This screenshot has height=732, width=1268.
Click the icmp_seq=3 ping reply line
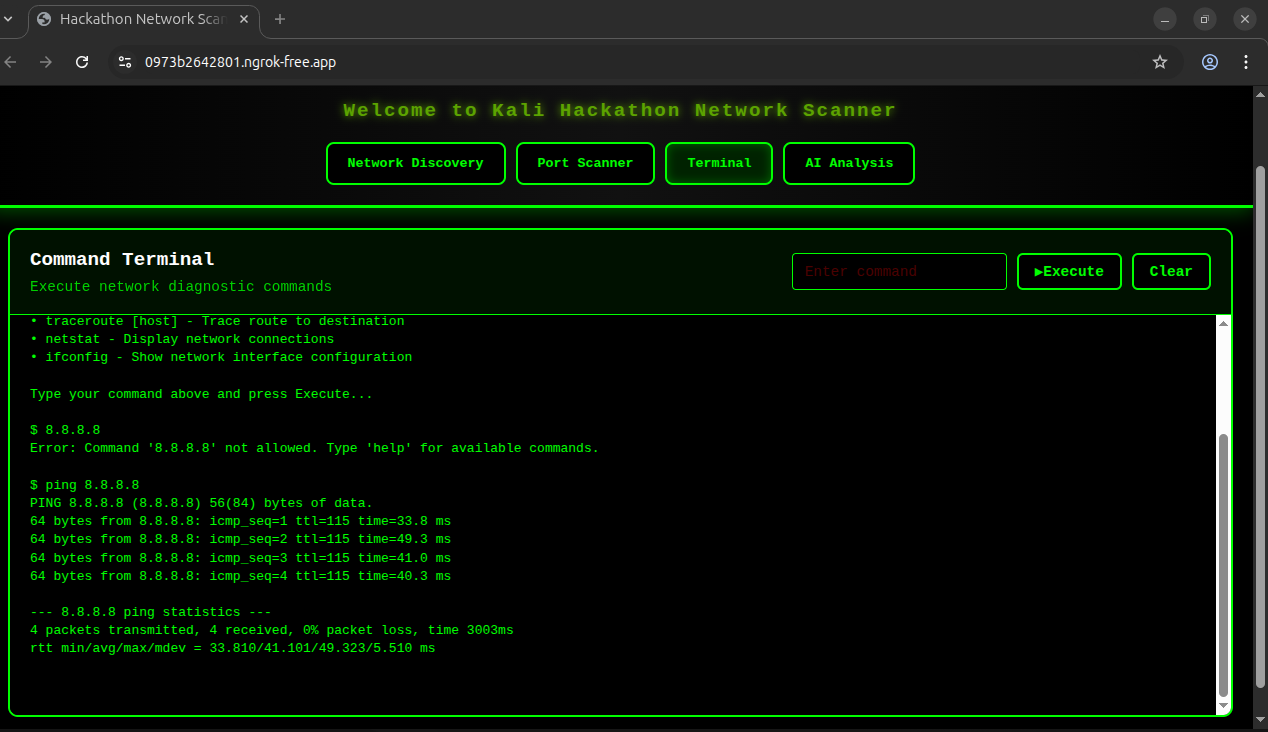[x=240, y=558]
